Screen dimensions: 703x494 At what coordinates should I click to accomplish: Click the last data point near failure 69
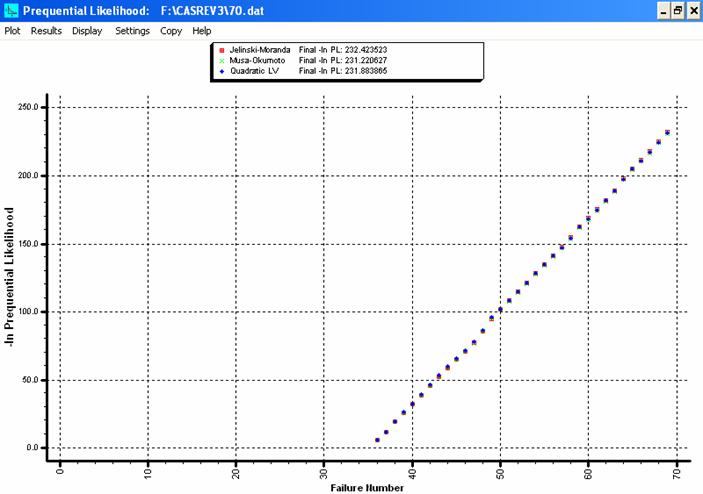click(667, 132)
